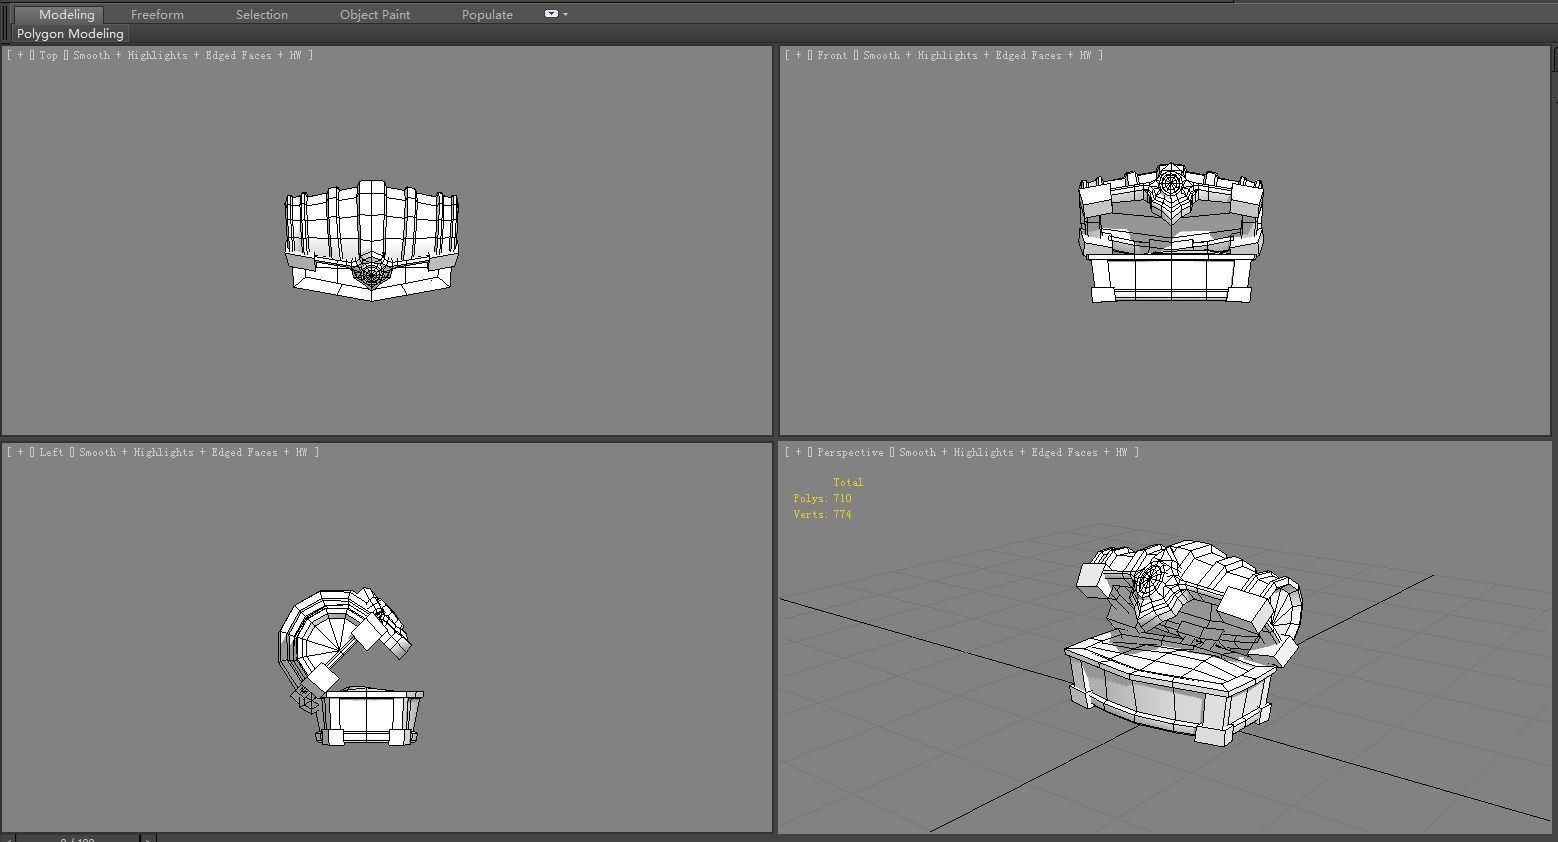This screenshot has height=842, width=1558.
Task: Open the Front viewport Smooth + Highlights shading menu
Action: [x=977, y=56]
